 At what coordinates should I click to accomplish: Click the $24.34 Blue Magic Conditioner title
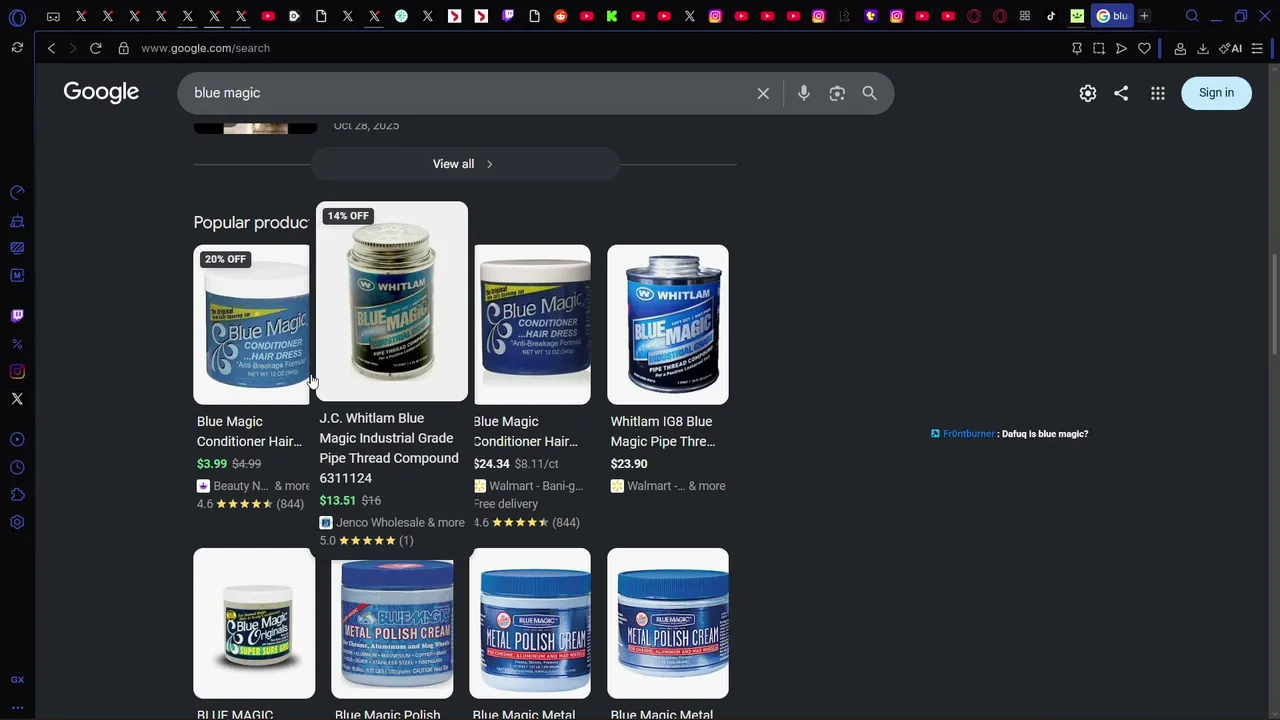point(526,431)
